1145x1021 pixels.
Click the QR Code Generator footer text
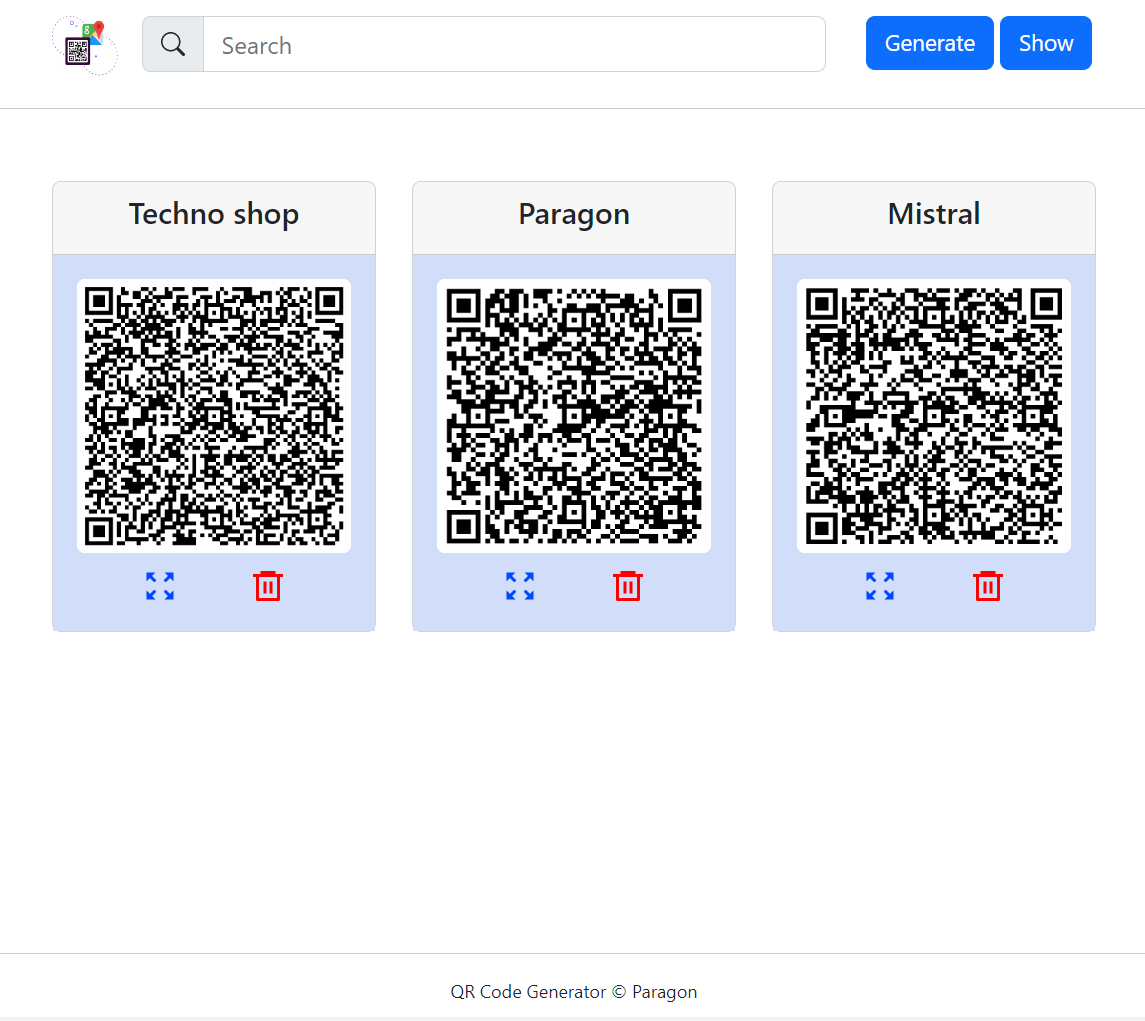tap(574, 992)
